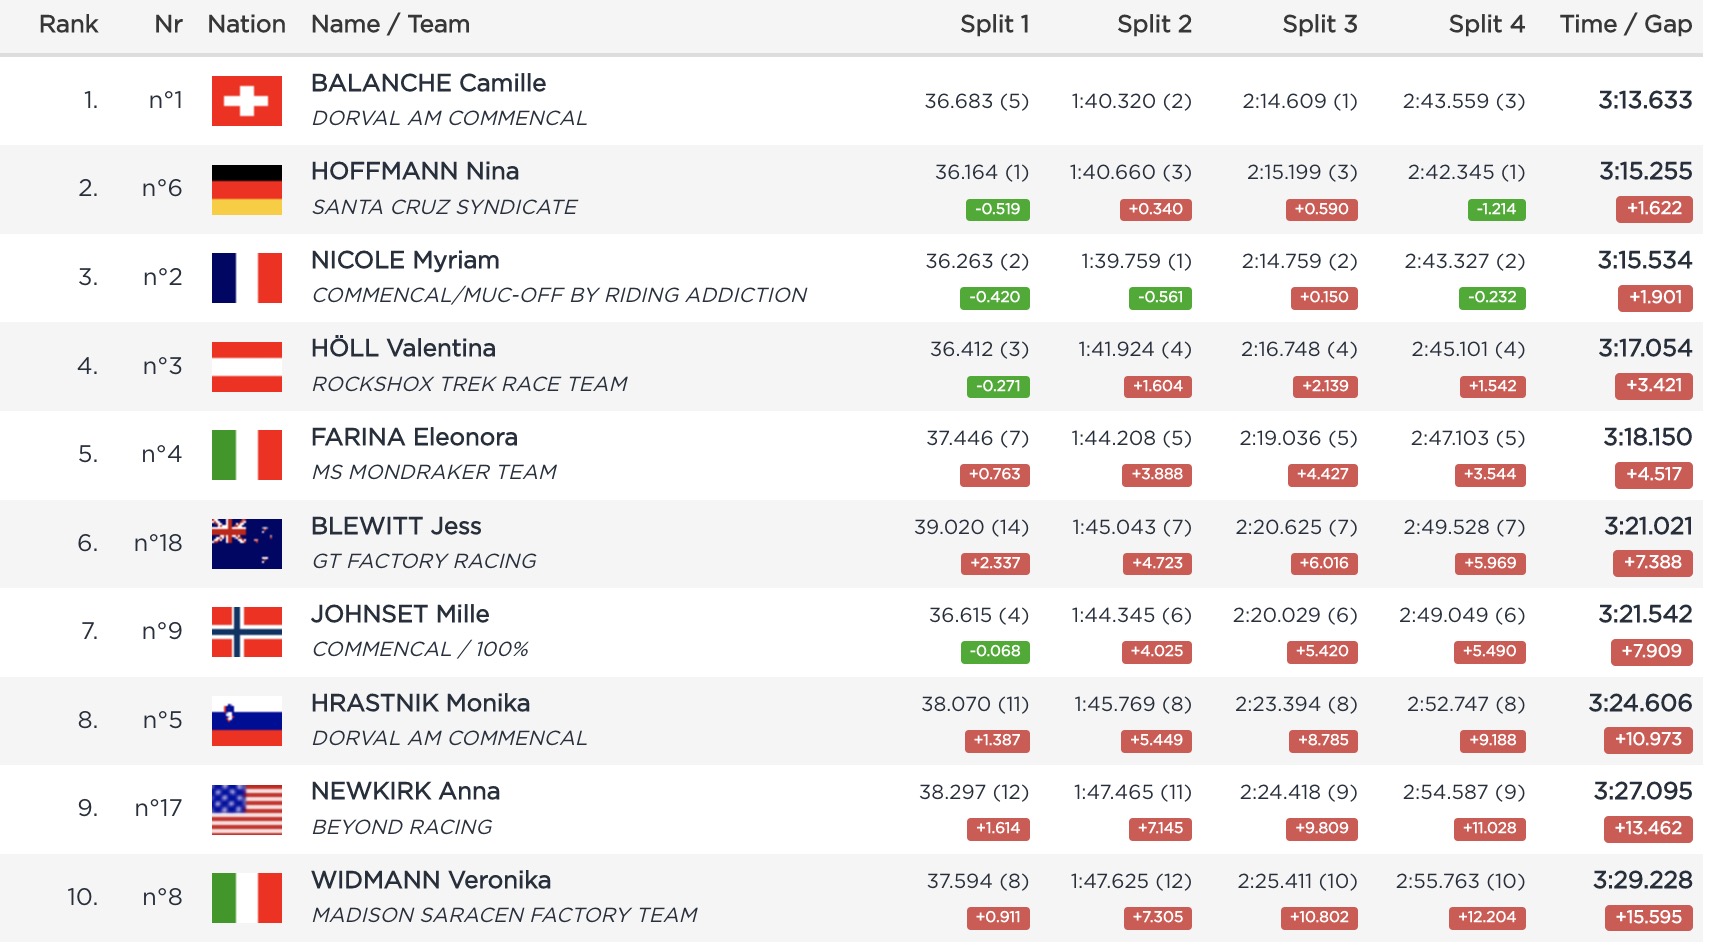
Task: Click the New Zealand flag for Blewitt
Action: (246, 543)
